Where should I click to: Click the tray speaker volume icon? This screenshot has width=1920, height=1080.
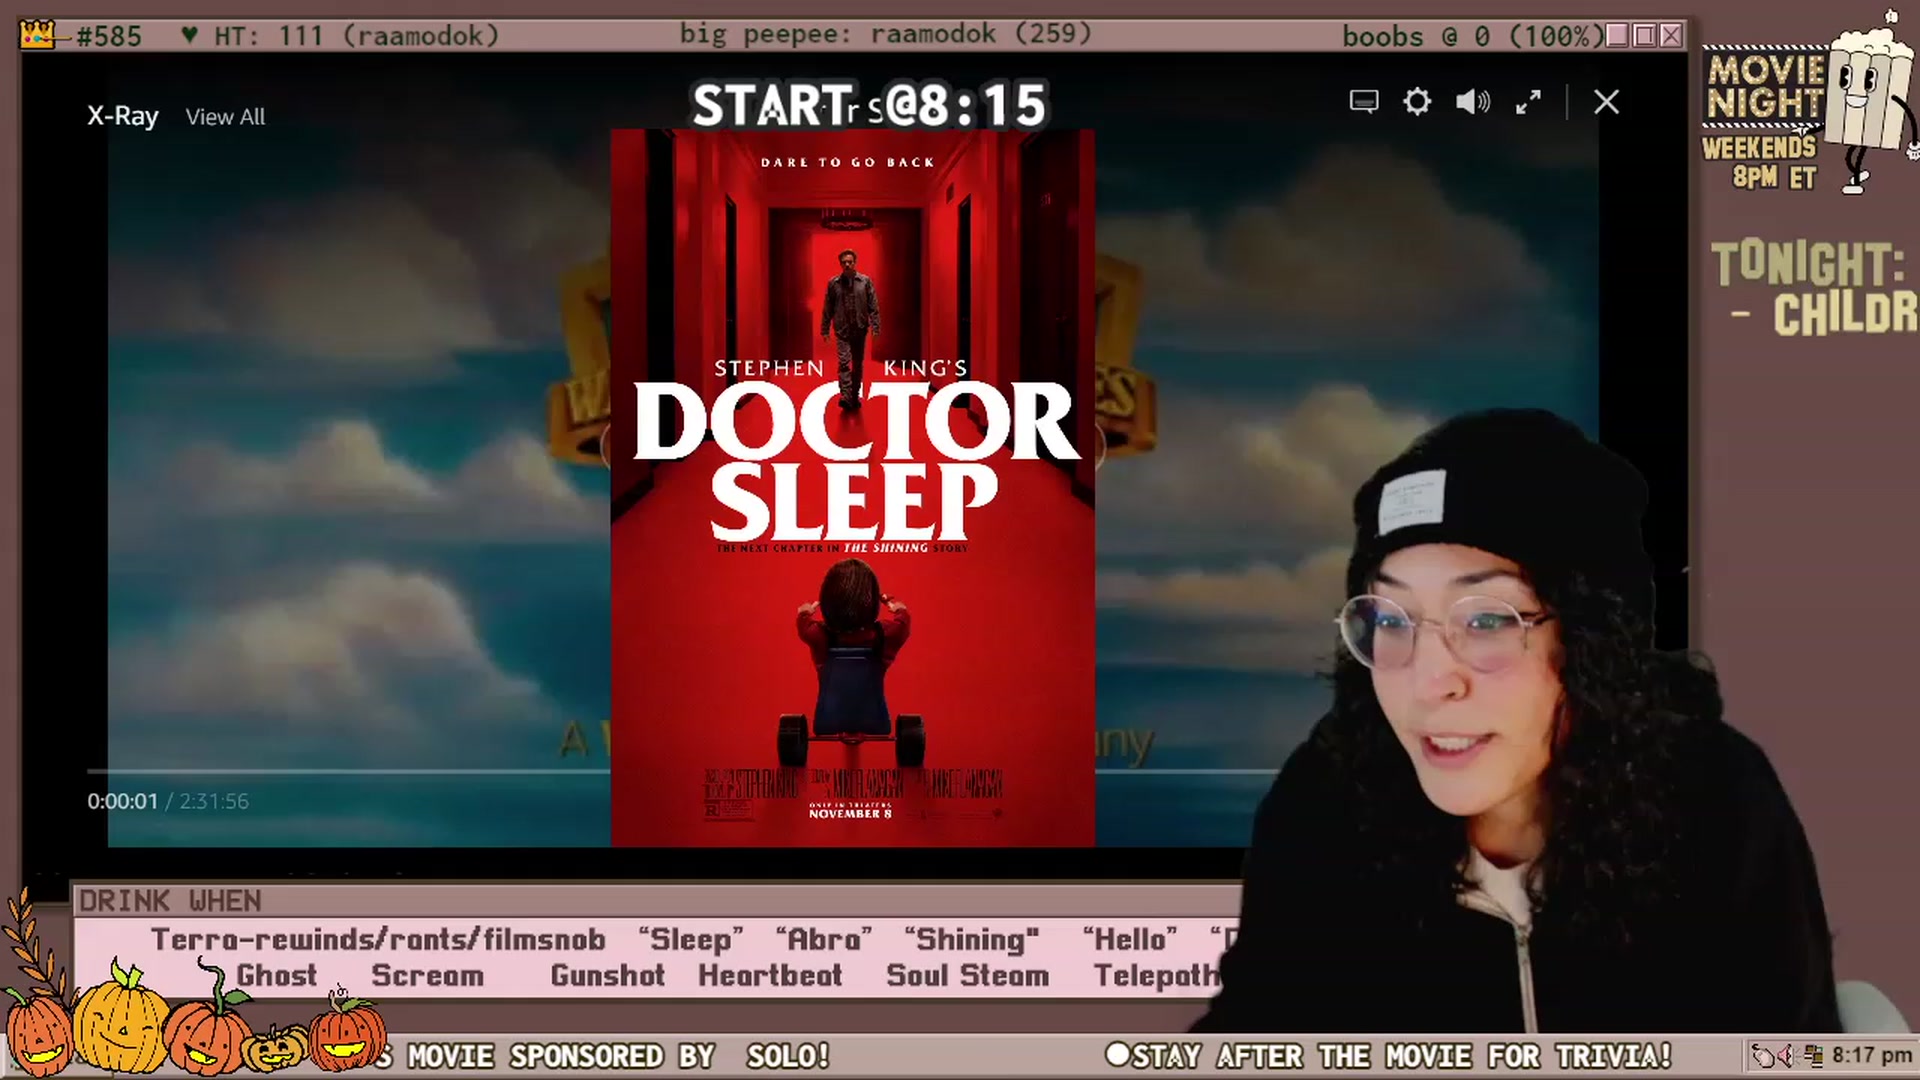[x=1786, y=1055]
